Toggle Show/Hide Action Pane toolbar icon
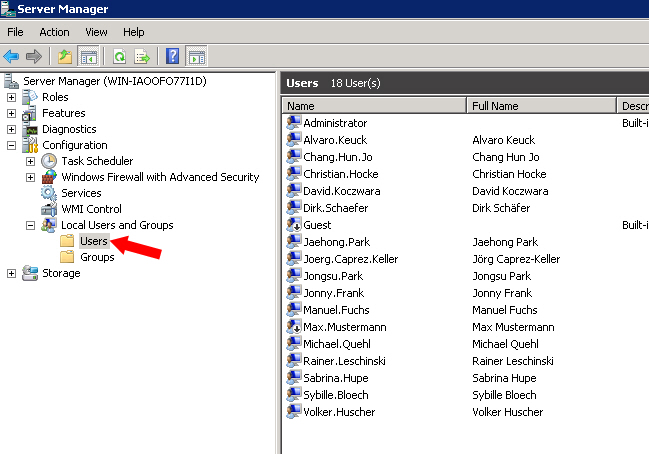 pyautogui.click(x=197, y=56)
